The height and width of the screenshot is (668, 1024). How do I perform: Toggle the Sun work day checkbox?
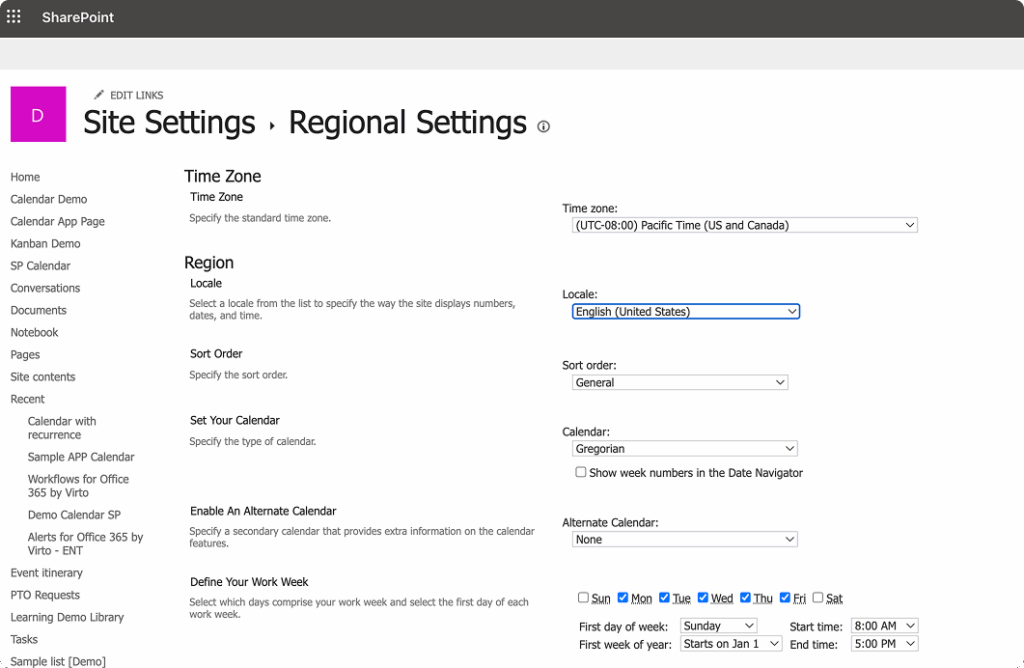[x=583, y=598]
